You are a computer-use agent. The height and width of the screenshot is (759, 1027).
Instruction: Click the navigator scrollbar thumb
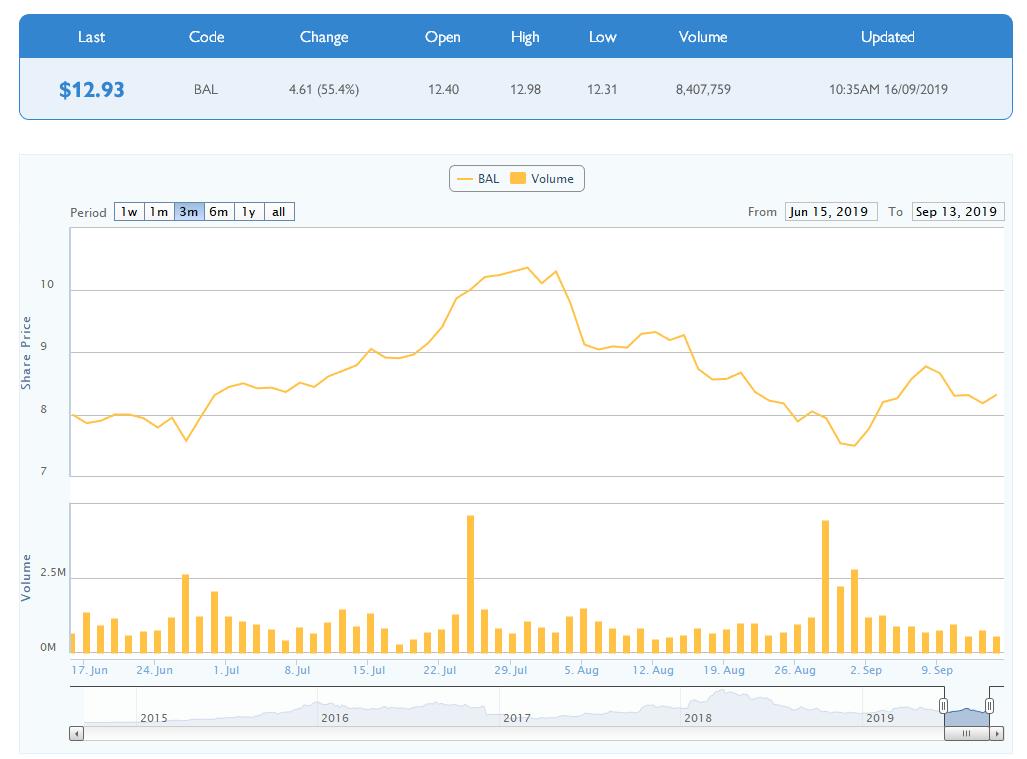click(x=966, y=733)
